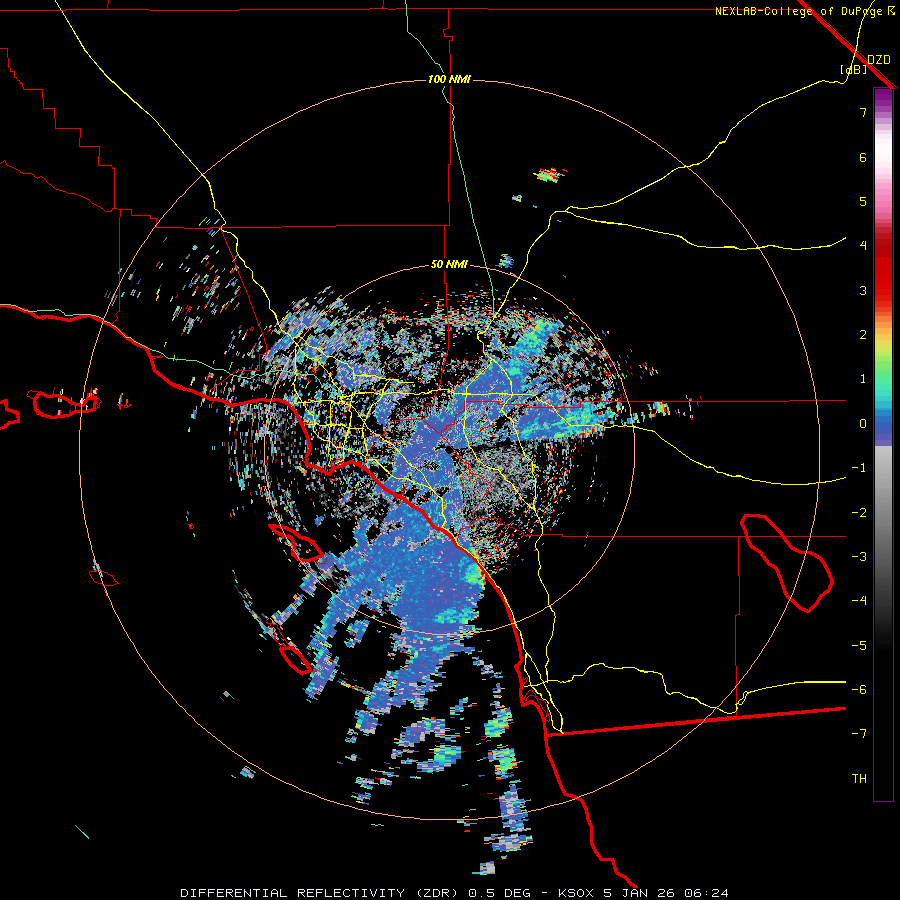Click the "(ZDR)" abbreviation in the caption
Screen dimensions: 900x900
point(436,893)
